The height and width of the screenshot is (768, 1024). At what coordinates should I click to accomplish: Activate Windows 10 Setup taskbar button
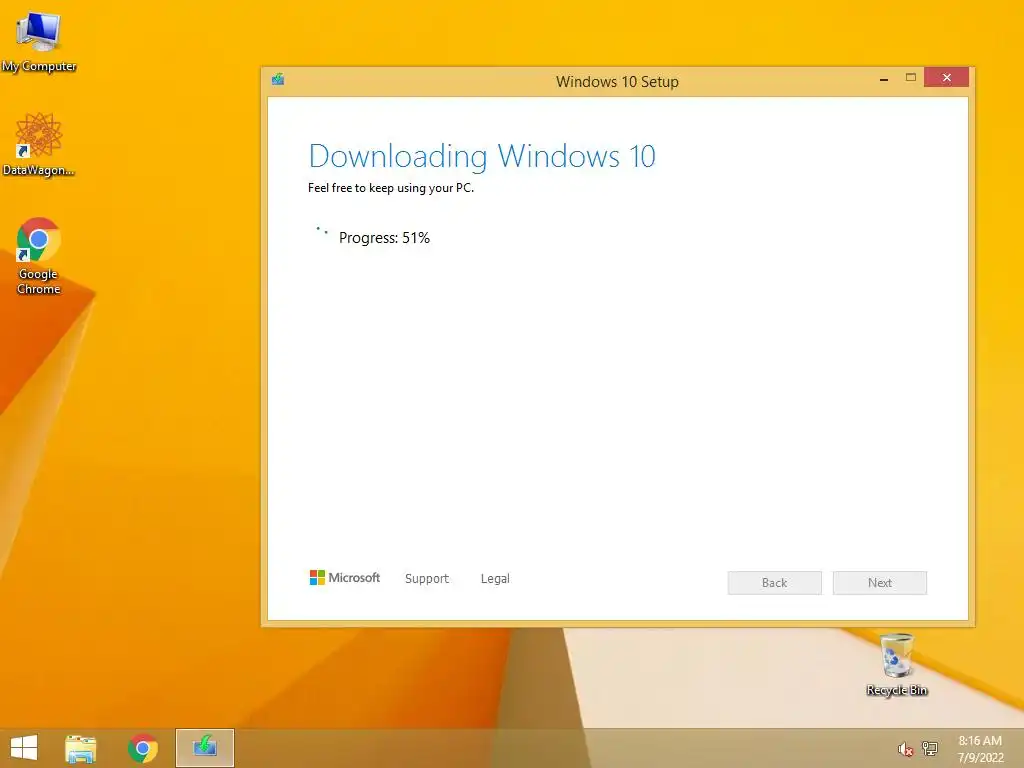click(x=204, y=748)
